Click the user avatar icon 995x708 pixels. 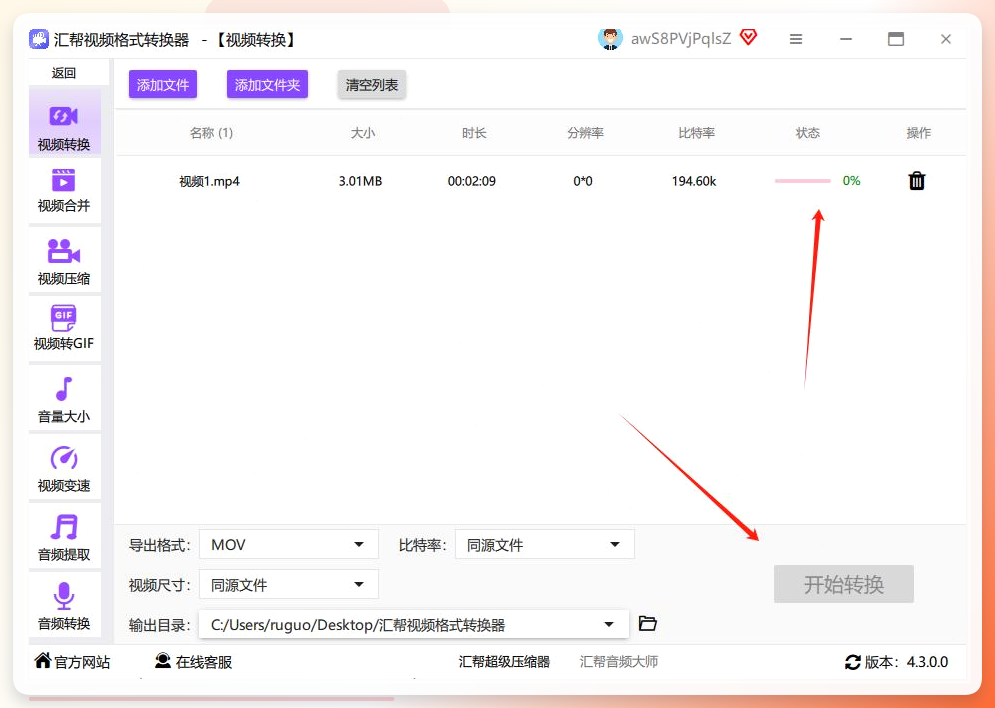tap(610, 39)
